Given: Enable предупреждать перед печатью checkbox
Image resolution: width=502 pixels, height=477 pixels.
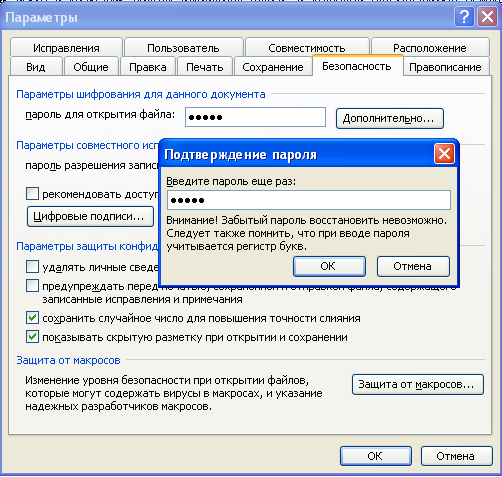Looking at the screenshot, I should [32, 286].
